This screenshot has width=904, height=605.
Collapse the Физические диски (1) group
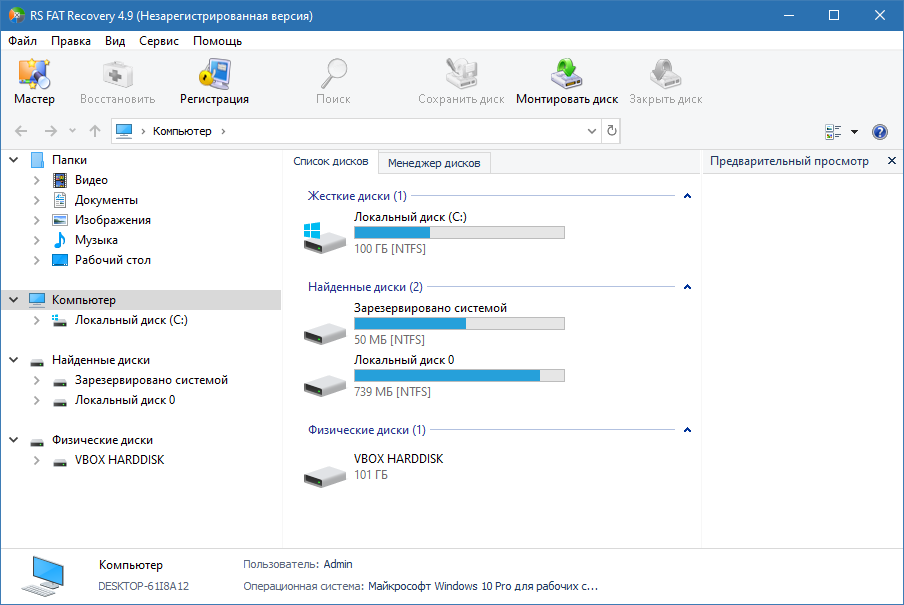pyautogui.click(x=687, y=430)
